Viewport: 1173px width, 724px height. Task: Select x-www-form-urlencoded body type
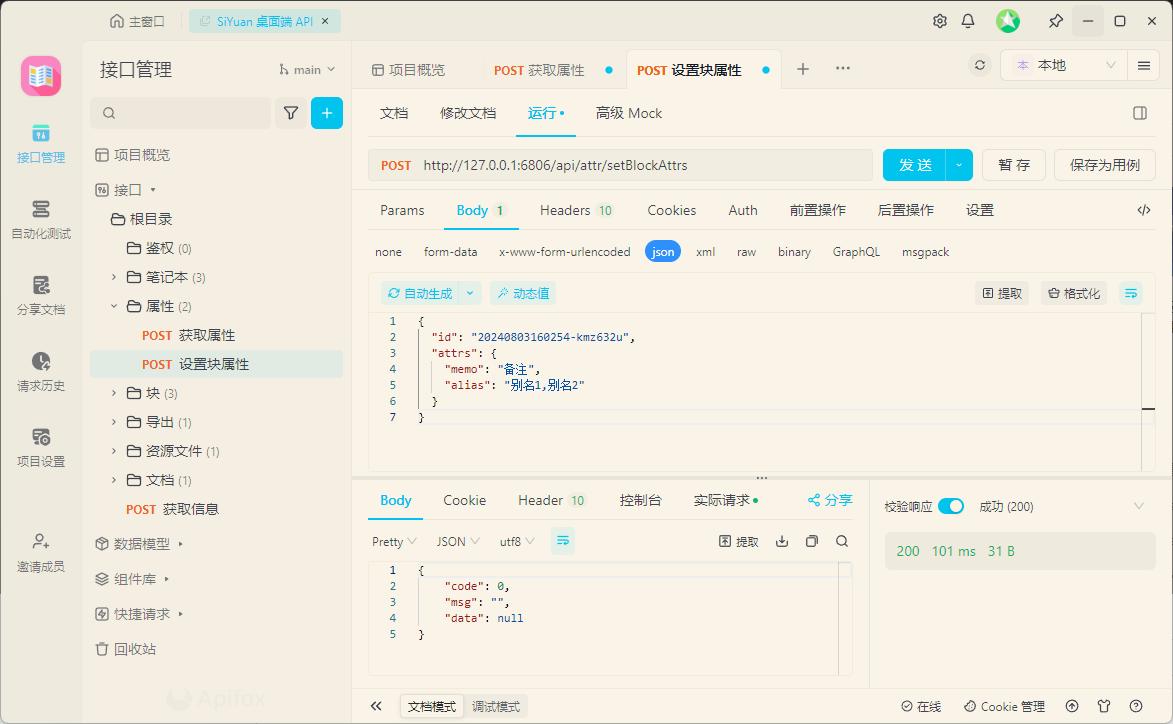point(565,252)
